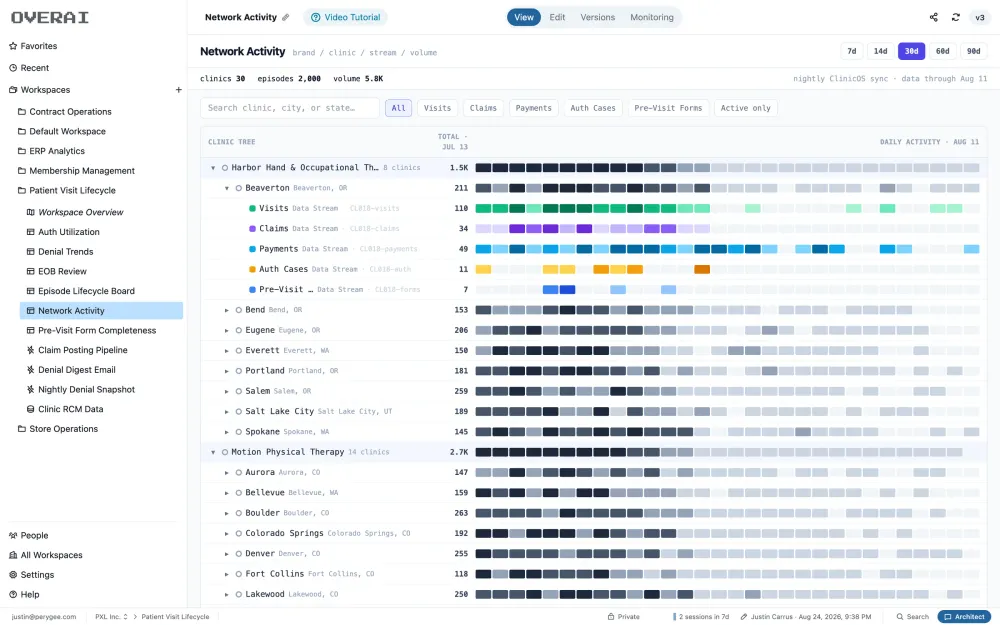Click the Clinic RCM Data database icon
Viewport: 1000px width, 625px height.
(x=31, y=409)
